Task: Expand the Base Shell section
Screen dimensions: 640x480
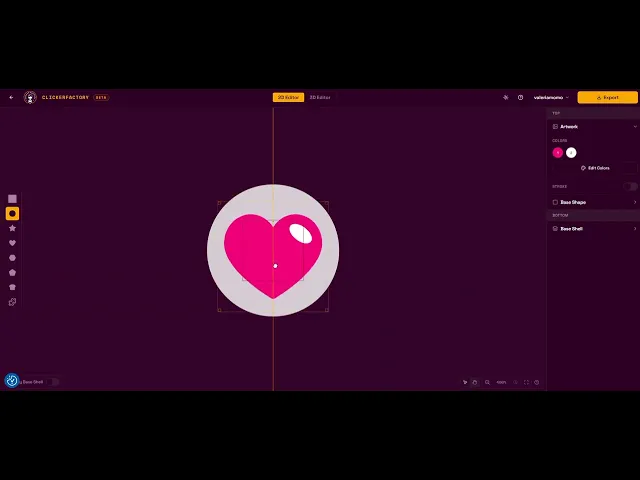Action: (635, 229)
